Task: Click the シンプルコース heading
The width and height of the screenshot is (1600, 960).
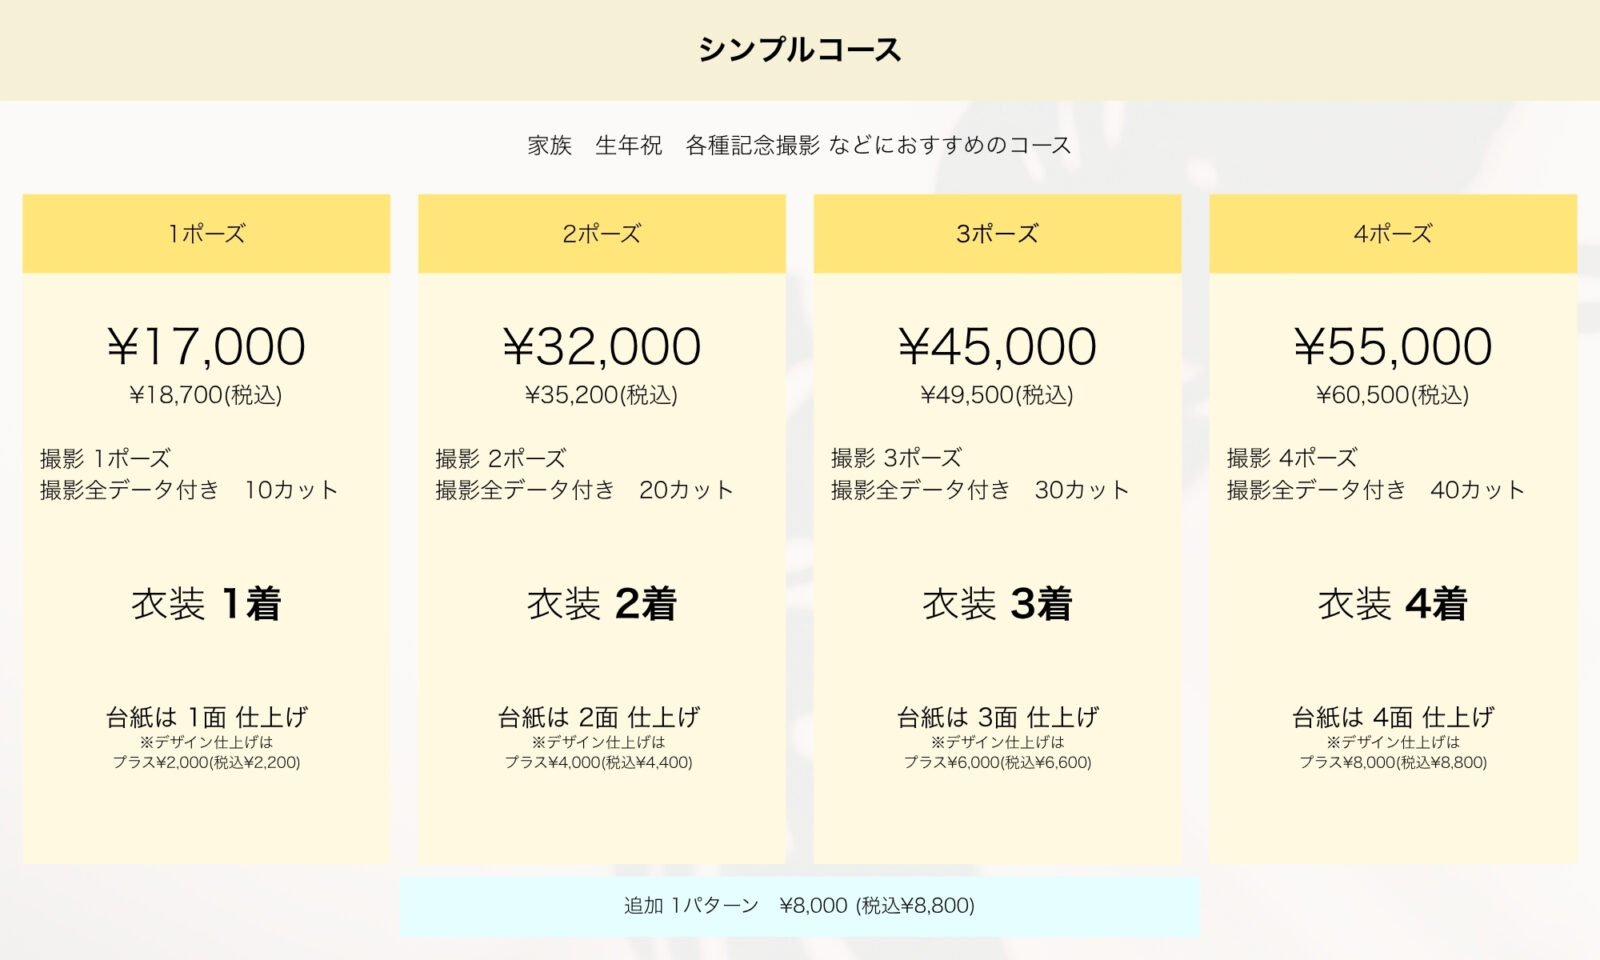Action: click(x=799, y=50)
